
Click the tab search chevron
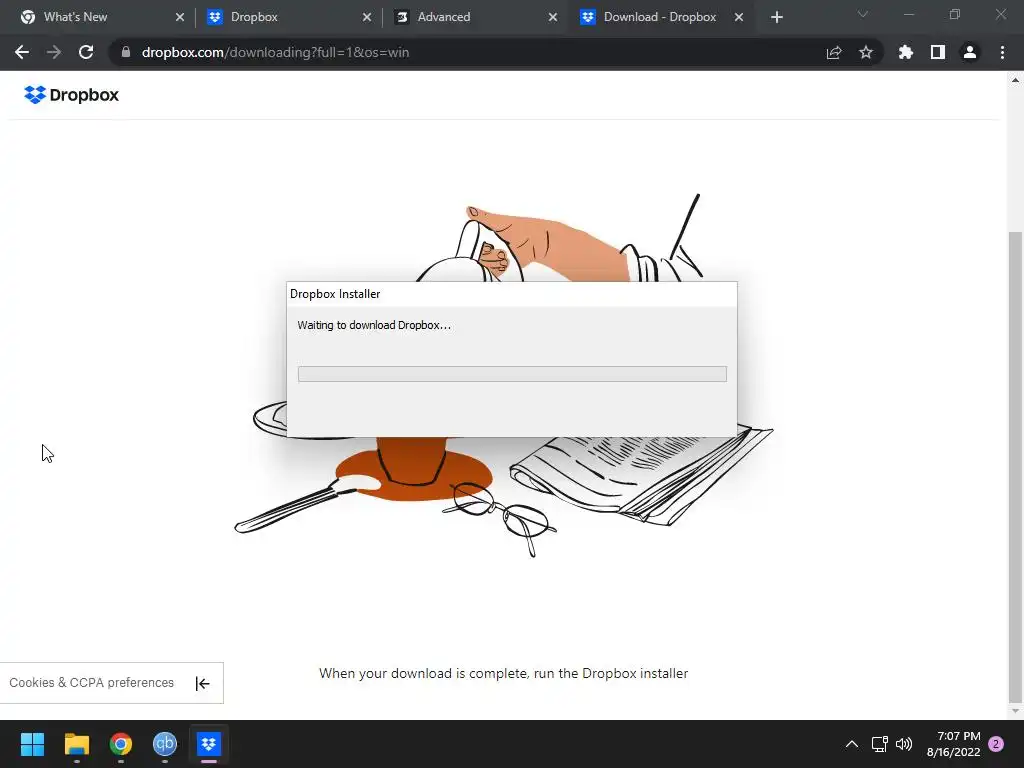tap(863, 14)
